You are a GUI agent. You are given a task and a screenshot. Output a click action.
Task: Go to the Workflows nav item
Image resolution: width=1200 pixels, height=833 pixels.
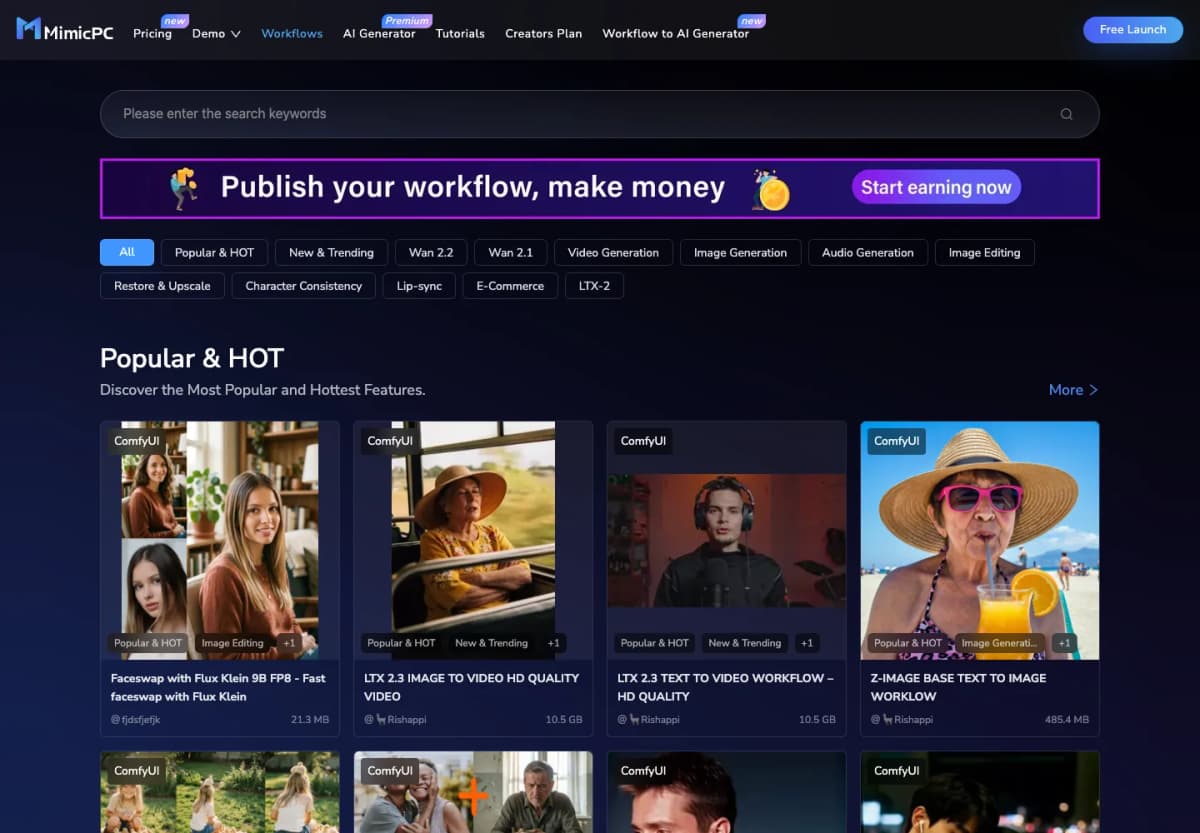tap(292, 33)
